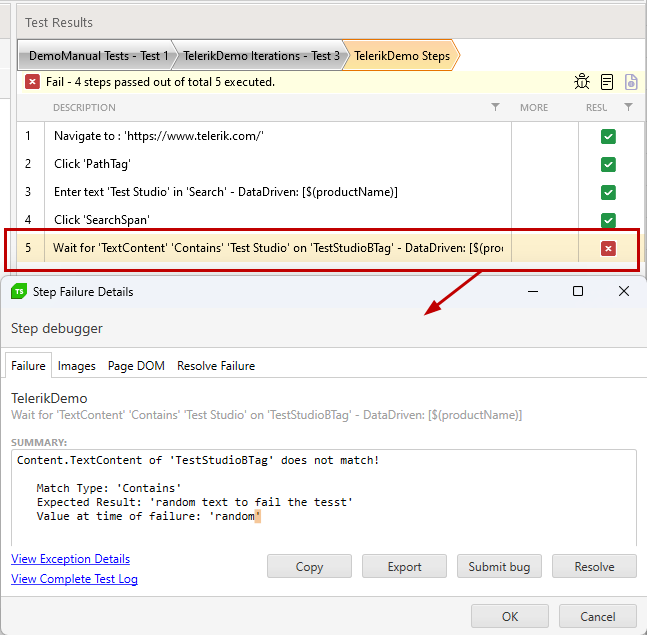Open the Page DOM tab

coord(136,366)
